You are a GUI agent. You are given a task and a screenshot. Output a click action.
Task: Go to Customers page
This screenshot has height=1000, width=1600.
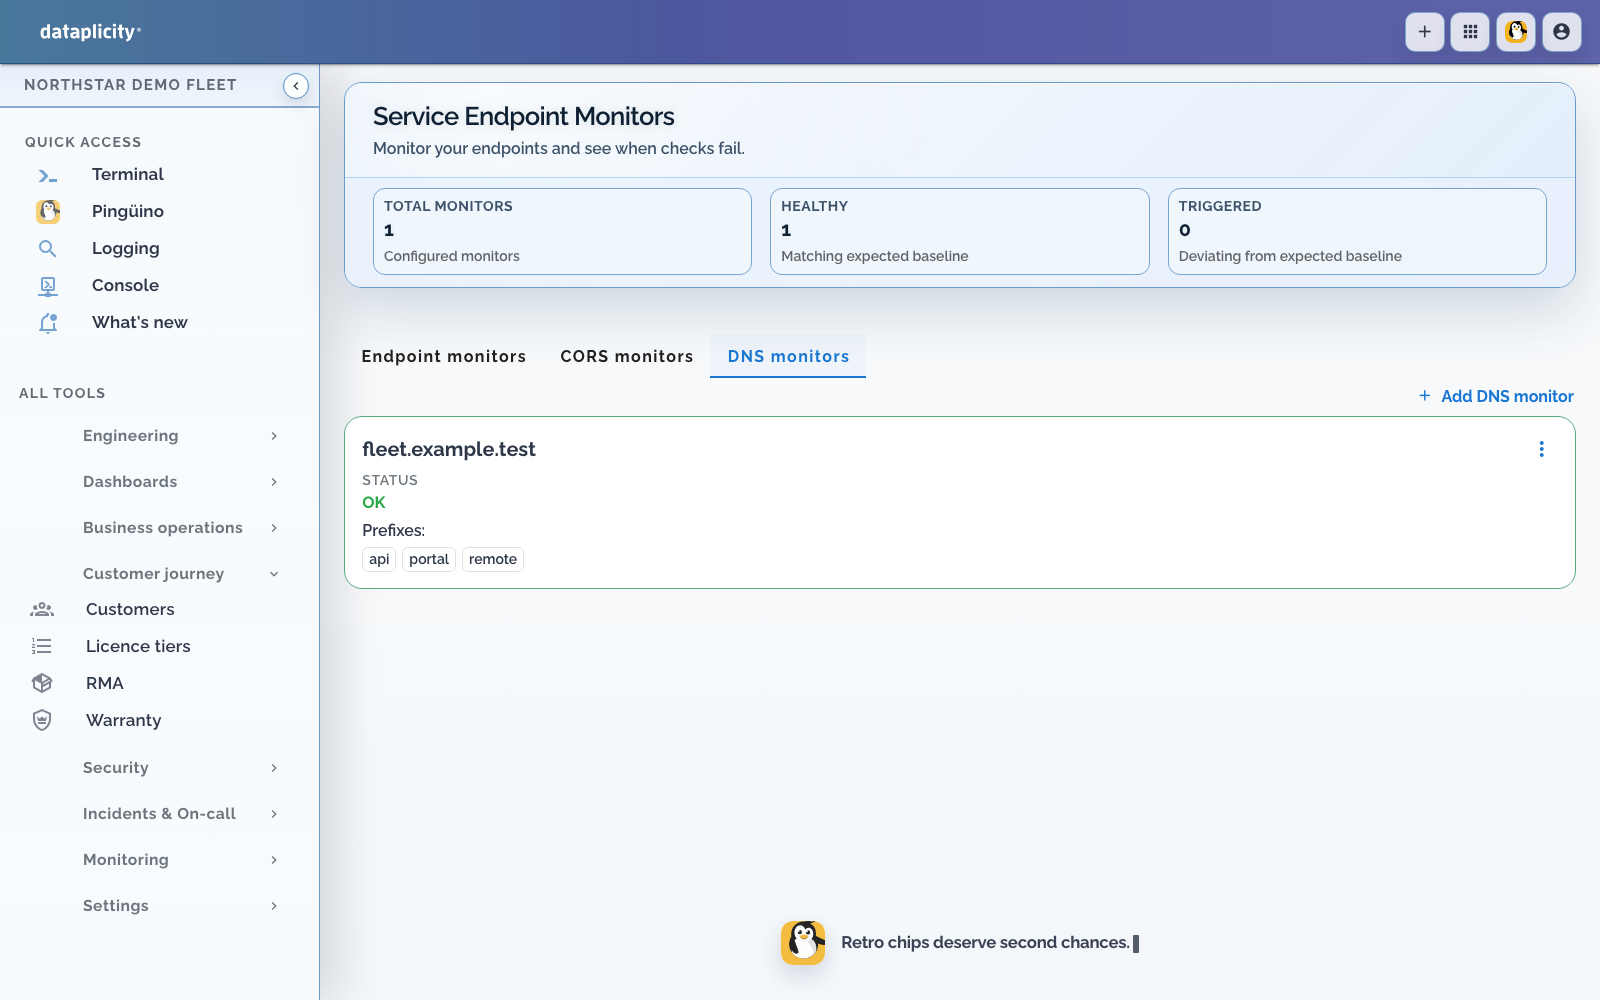point(130,609)
